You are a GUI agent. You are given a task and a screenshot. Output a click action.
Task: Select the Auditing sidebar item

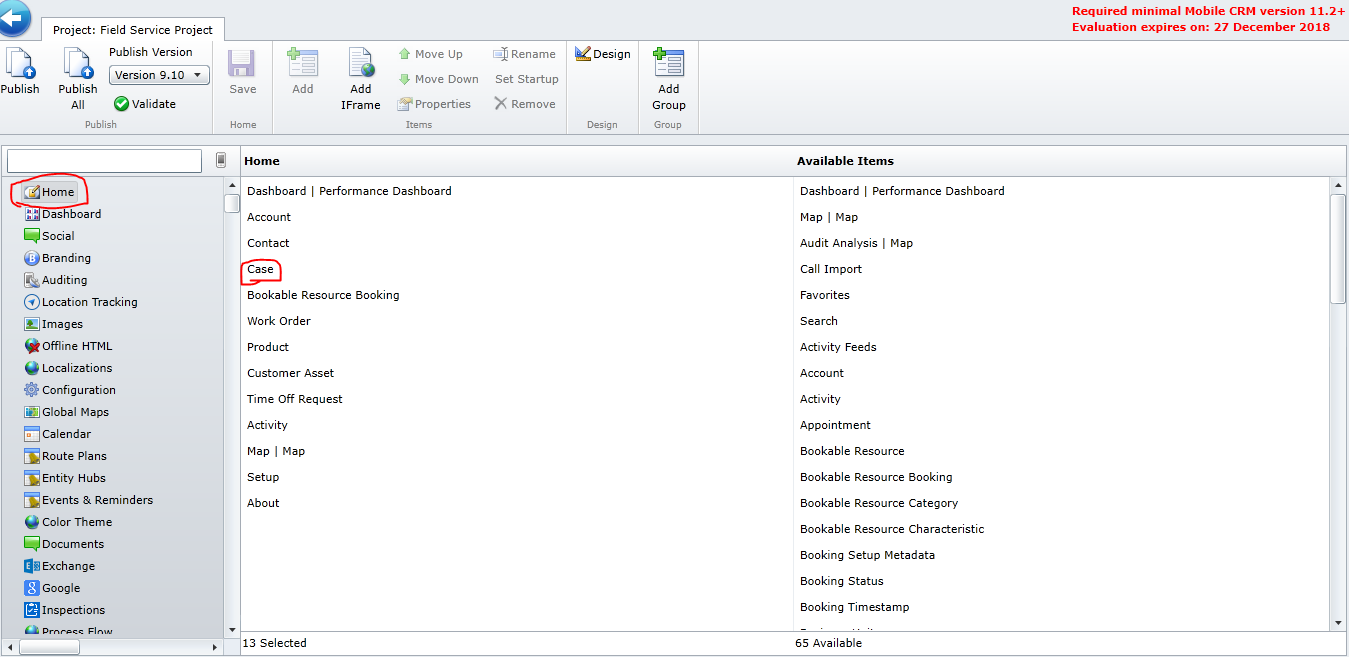click(65, 279)
